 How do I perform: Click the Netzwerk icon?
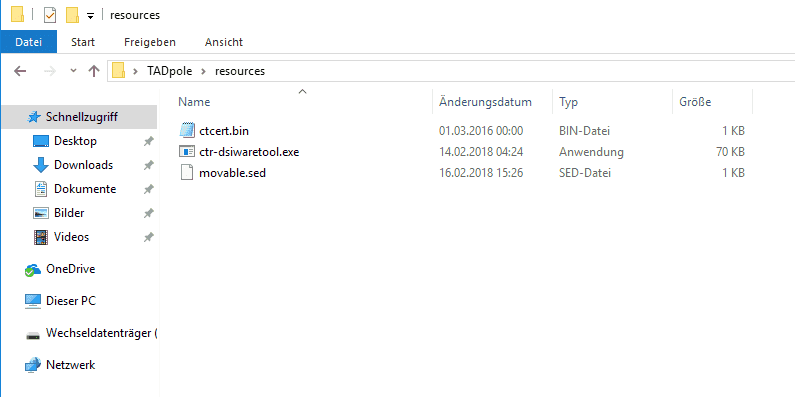pyautogui.click(x=32, y=365)
